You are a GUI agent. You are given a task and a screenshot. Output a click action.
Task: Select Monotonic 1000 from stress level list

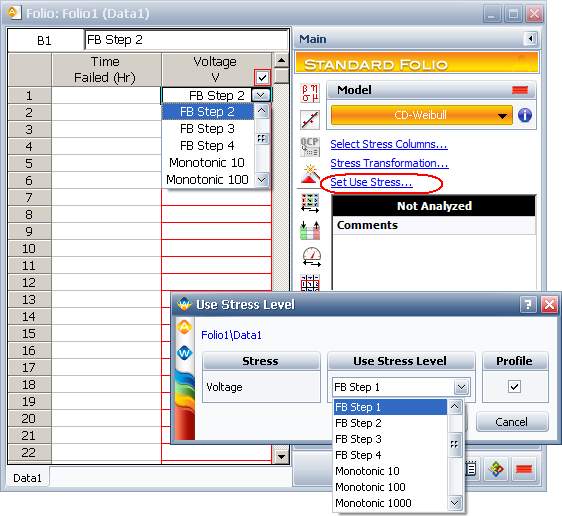click(x=373, y=503)
